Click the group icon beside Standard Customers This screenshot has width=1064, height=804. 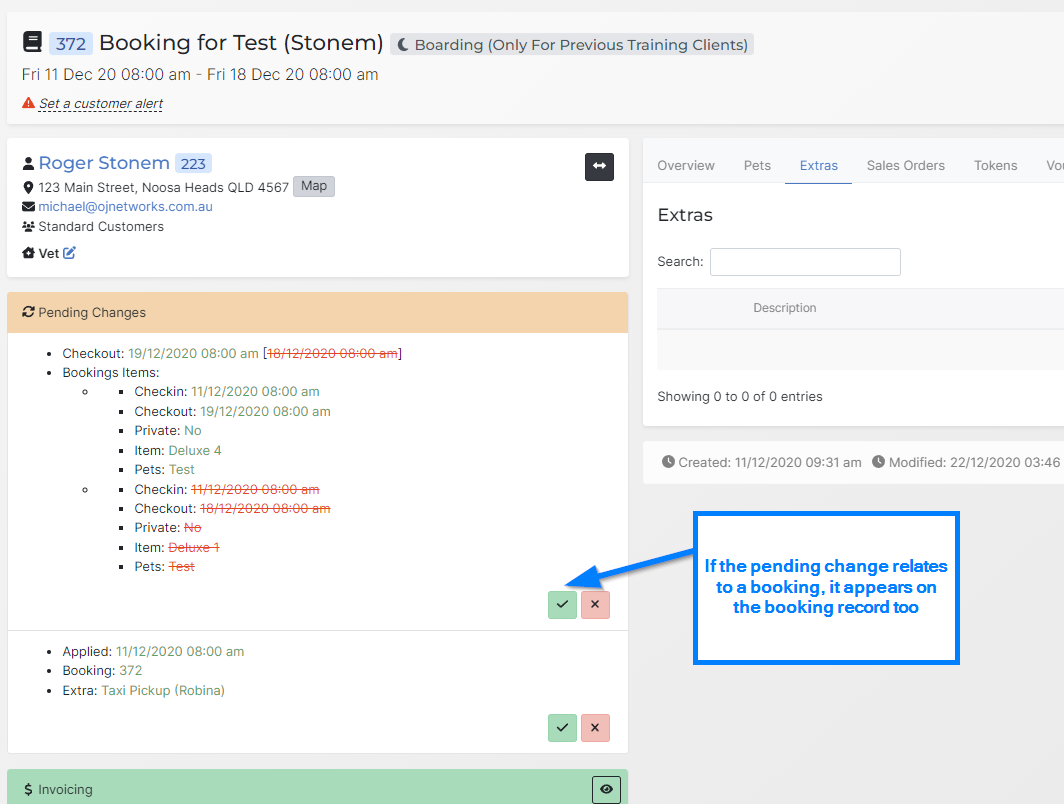pos(28,227)
